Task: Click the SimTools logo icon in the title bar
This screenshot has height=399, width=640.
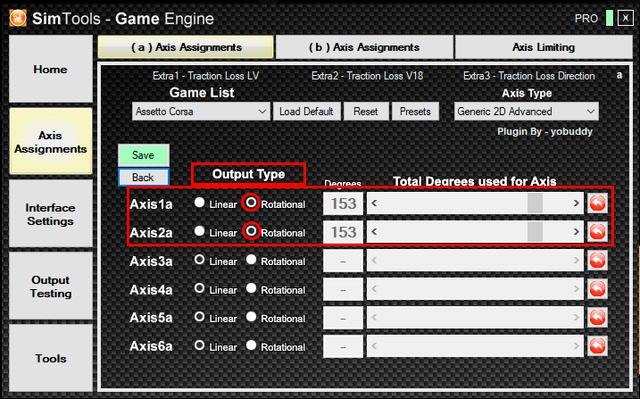Action: click(x=18, y=18)
